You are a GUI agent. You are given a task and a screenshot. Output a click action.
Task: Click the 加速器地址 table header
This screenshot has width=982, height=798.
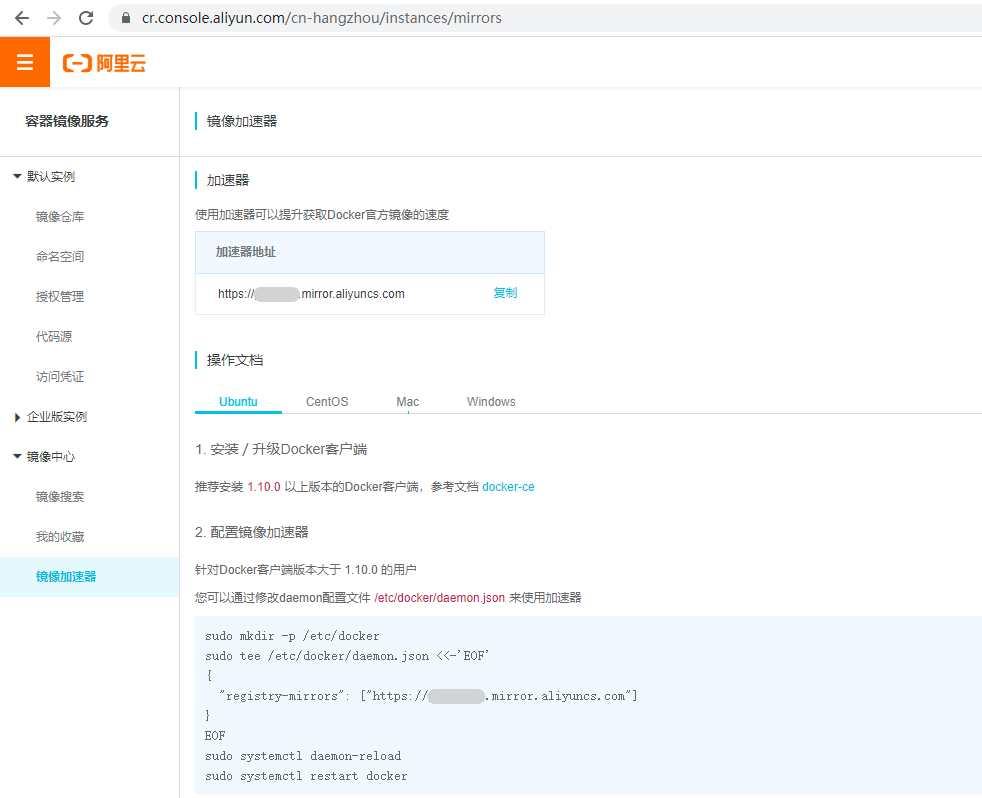click(370, 252)
